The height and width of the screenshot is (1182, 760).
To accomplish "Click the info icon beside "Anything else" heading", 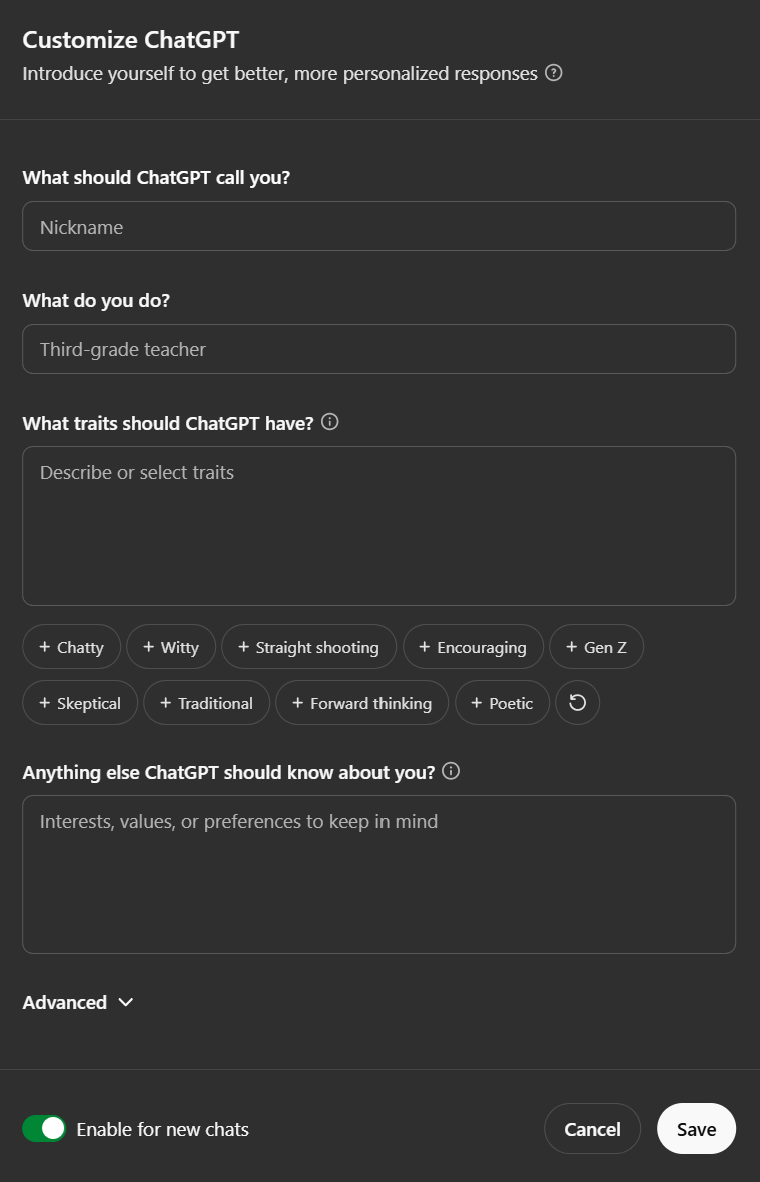I will click(x=451, y=771).
